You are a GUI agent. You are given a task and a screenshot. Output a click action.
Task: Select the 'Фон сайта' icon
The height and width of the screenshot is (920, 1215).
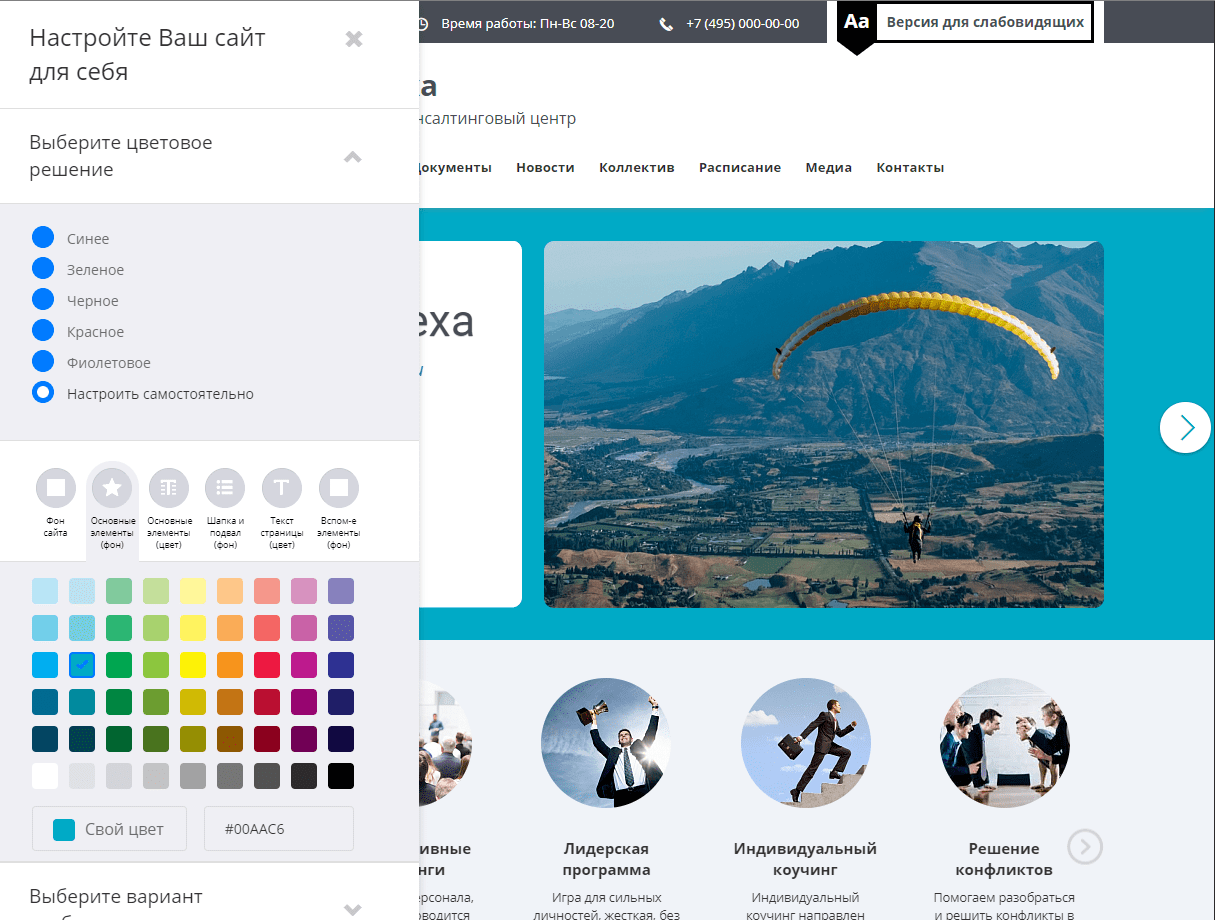pos(56,488)
